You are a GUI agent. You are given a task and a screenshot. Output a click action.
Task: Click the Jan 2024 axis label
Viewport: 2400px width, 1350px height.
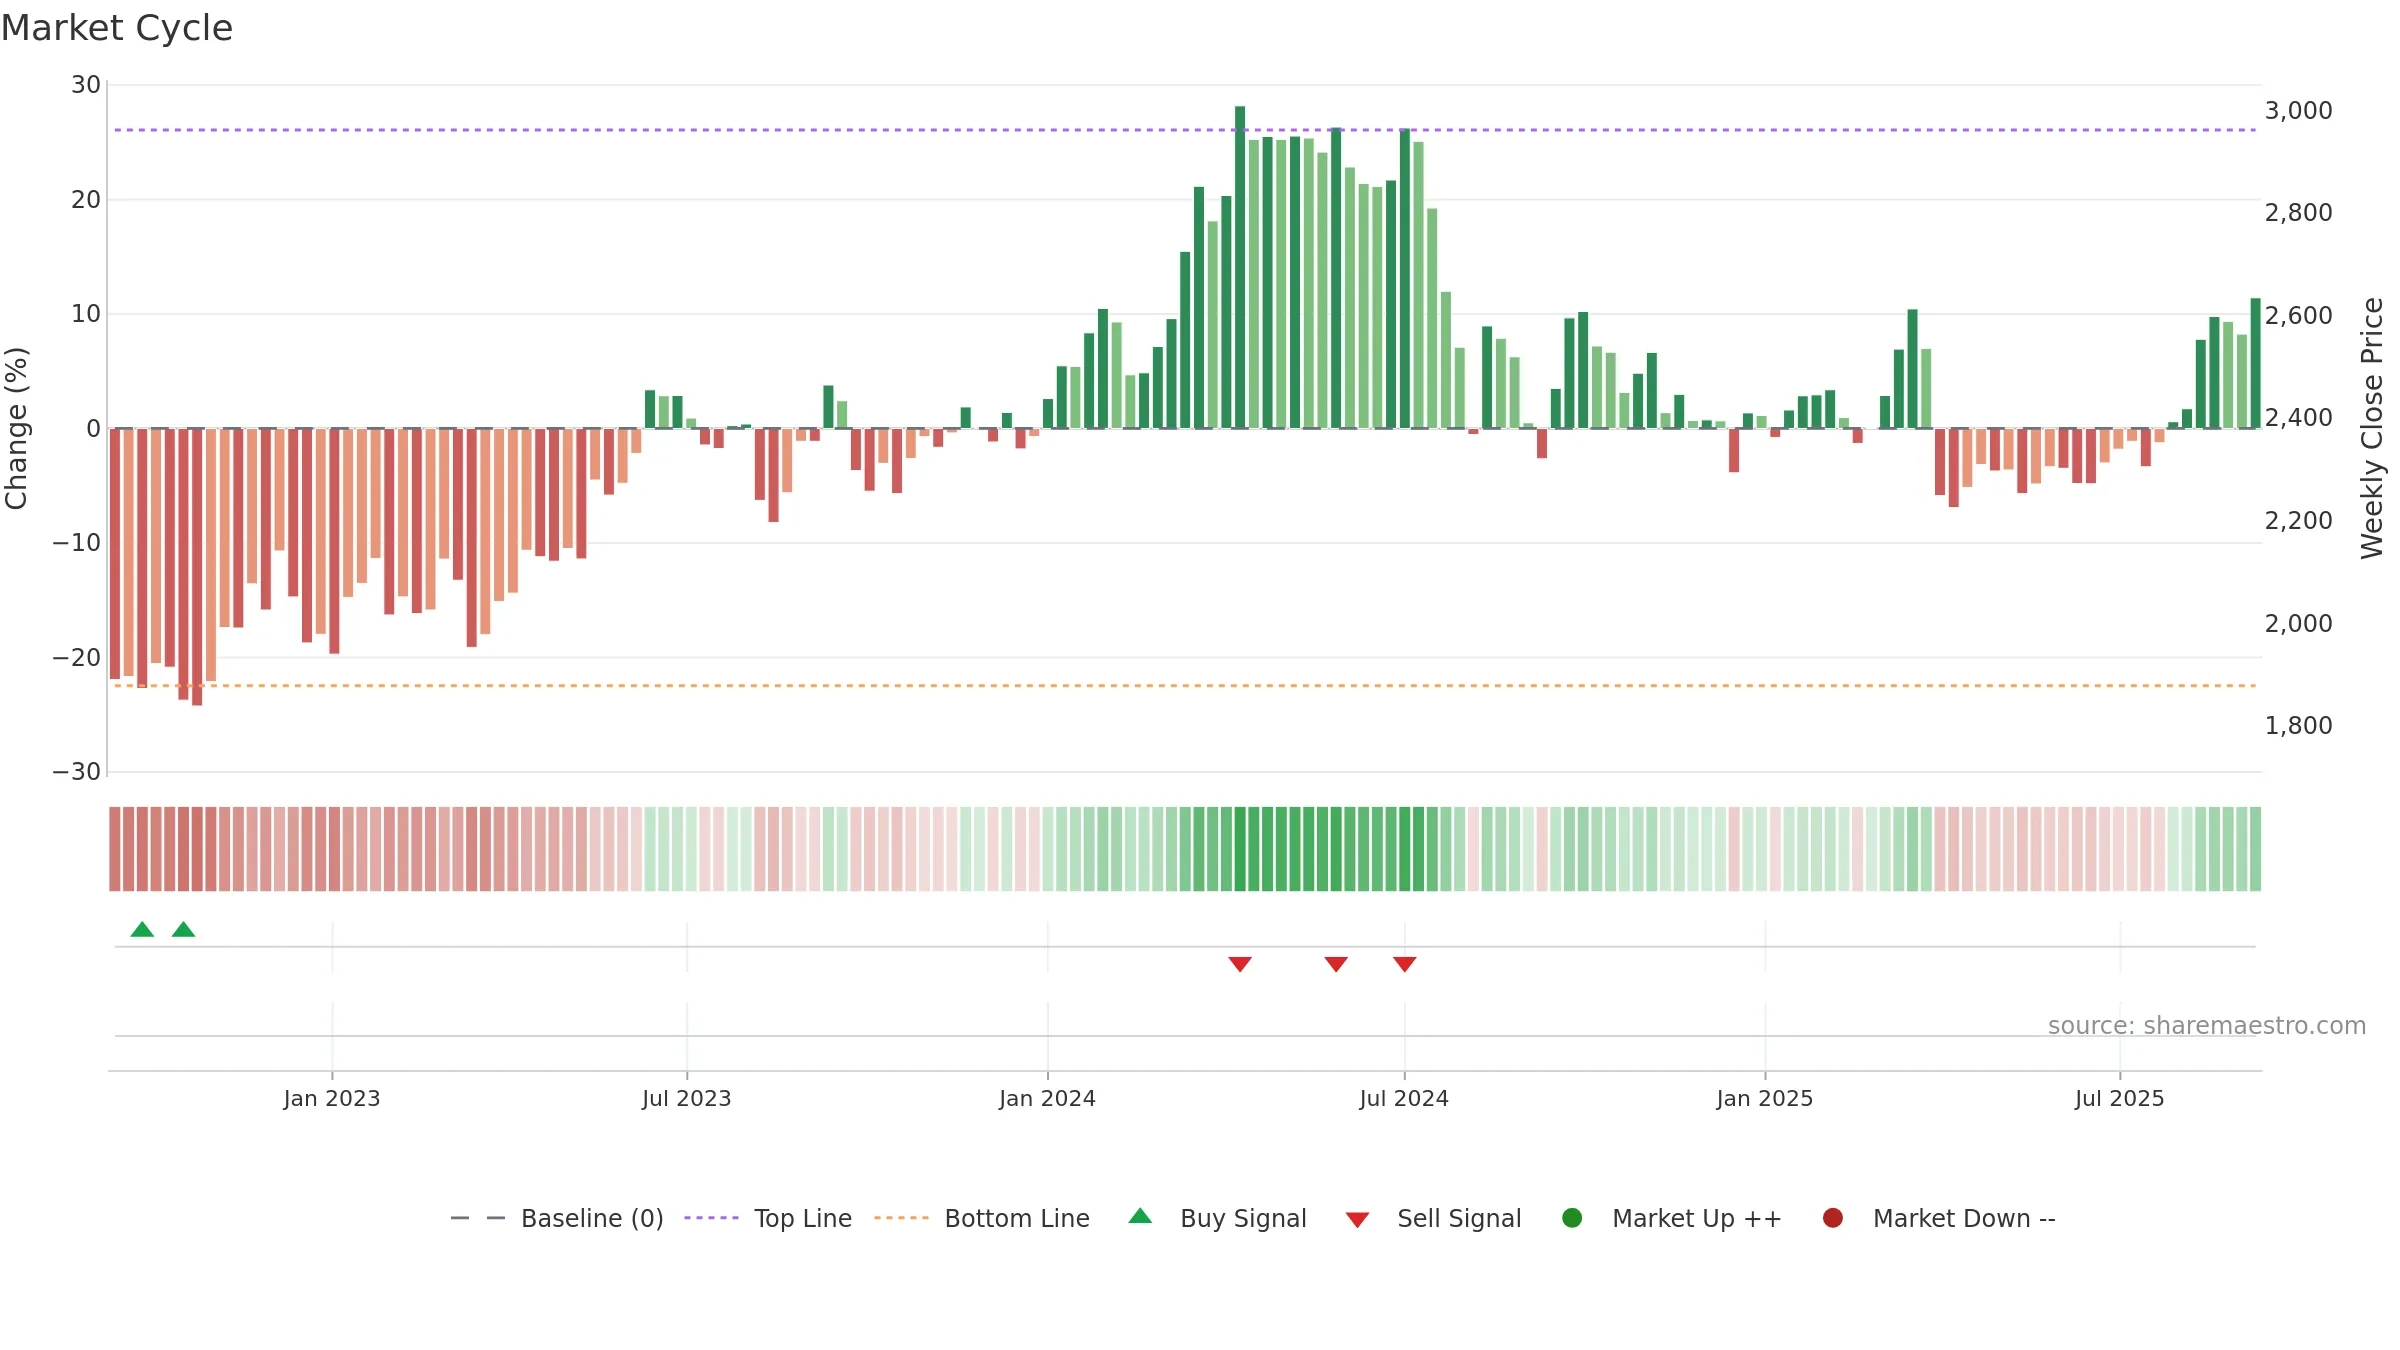[x=1048, y=1098]
